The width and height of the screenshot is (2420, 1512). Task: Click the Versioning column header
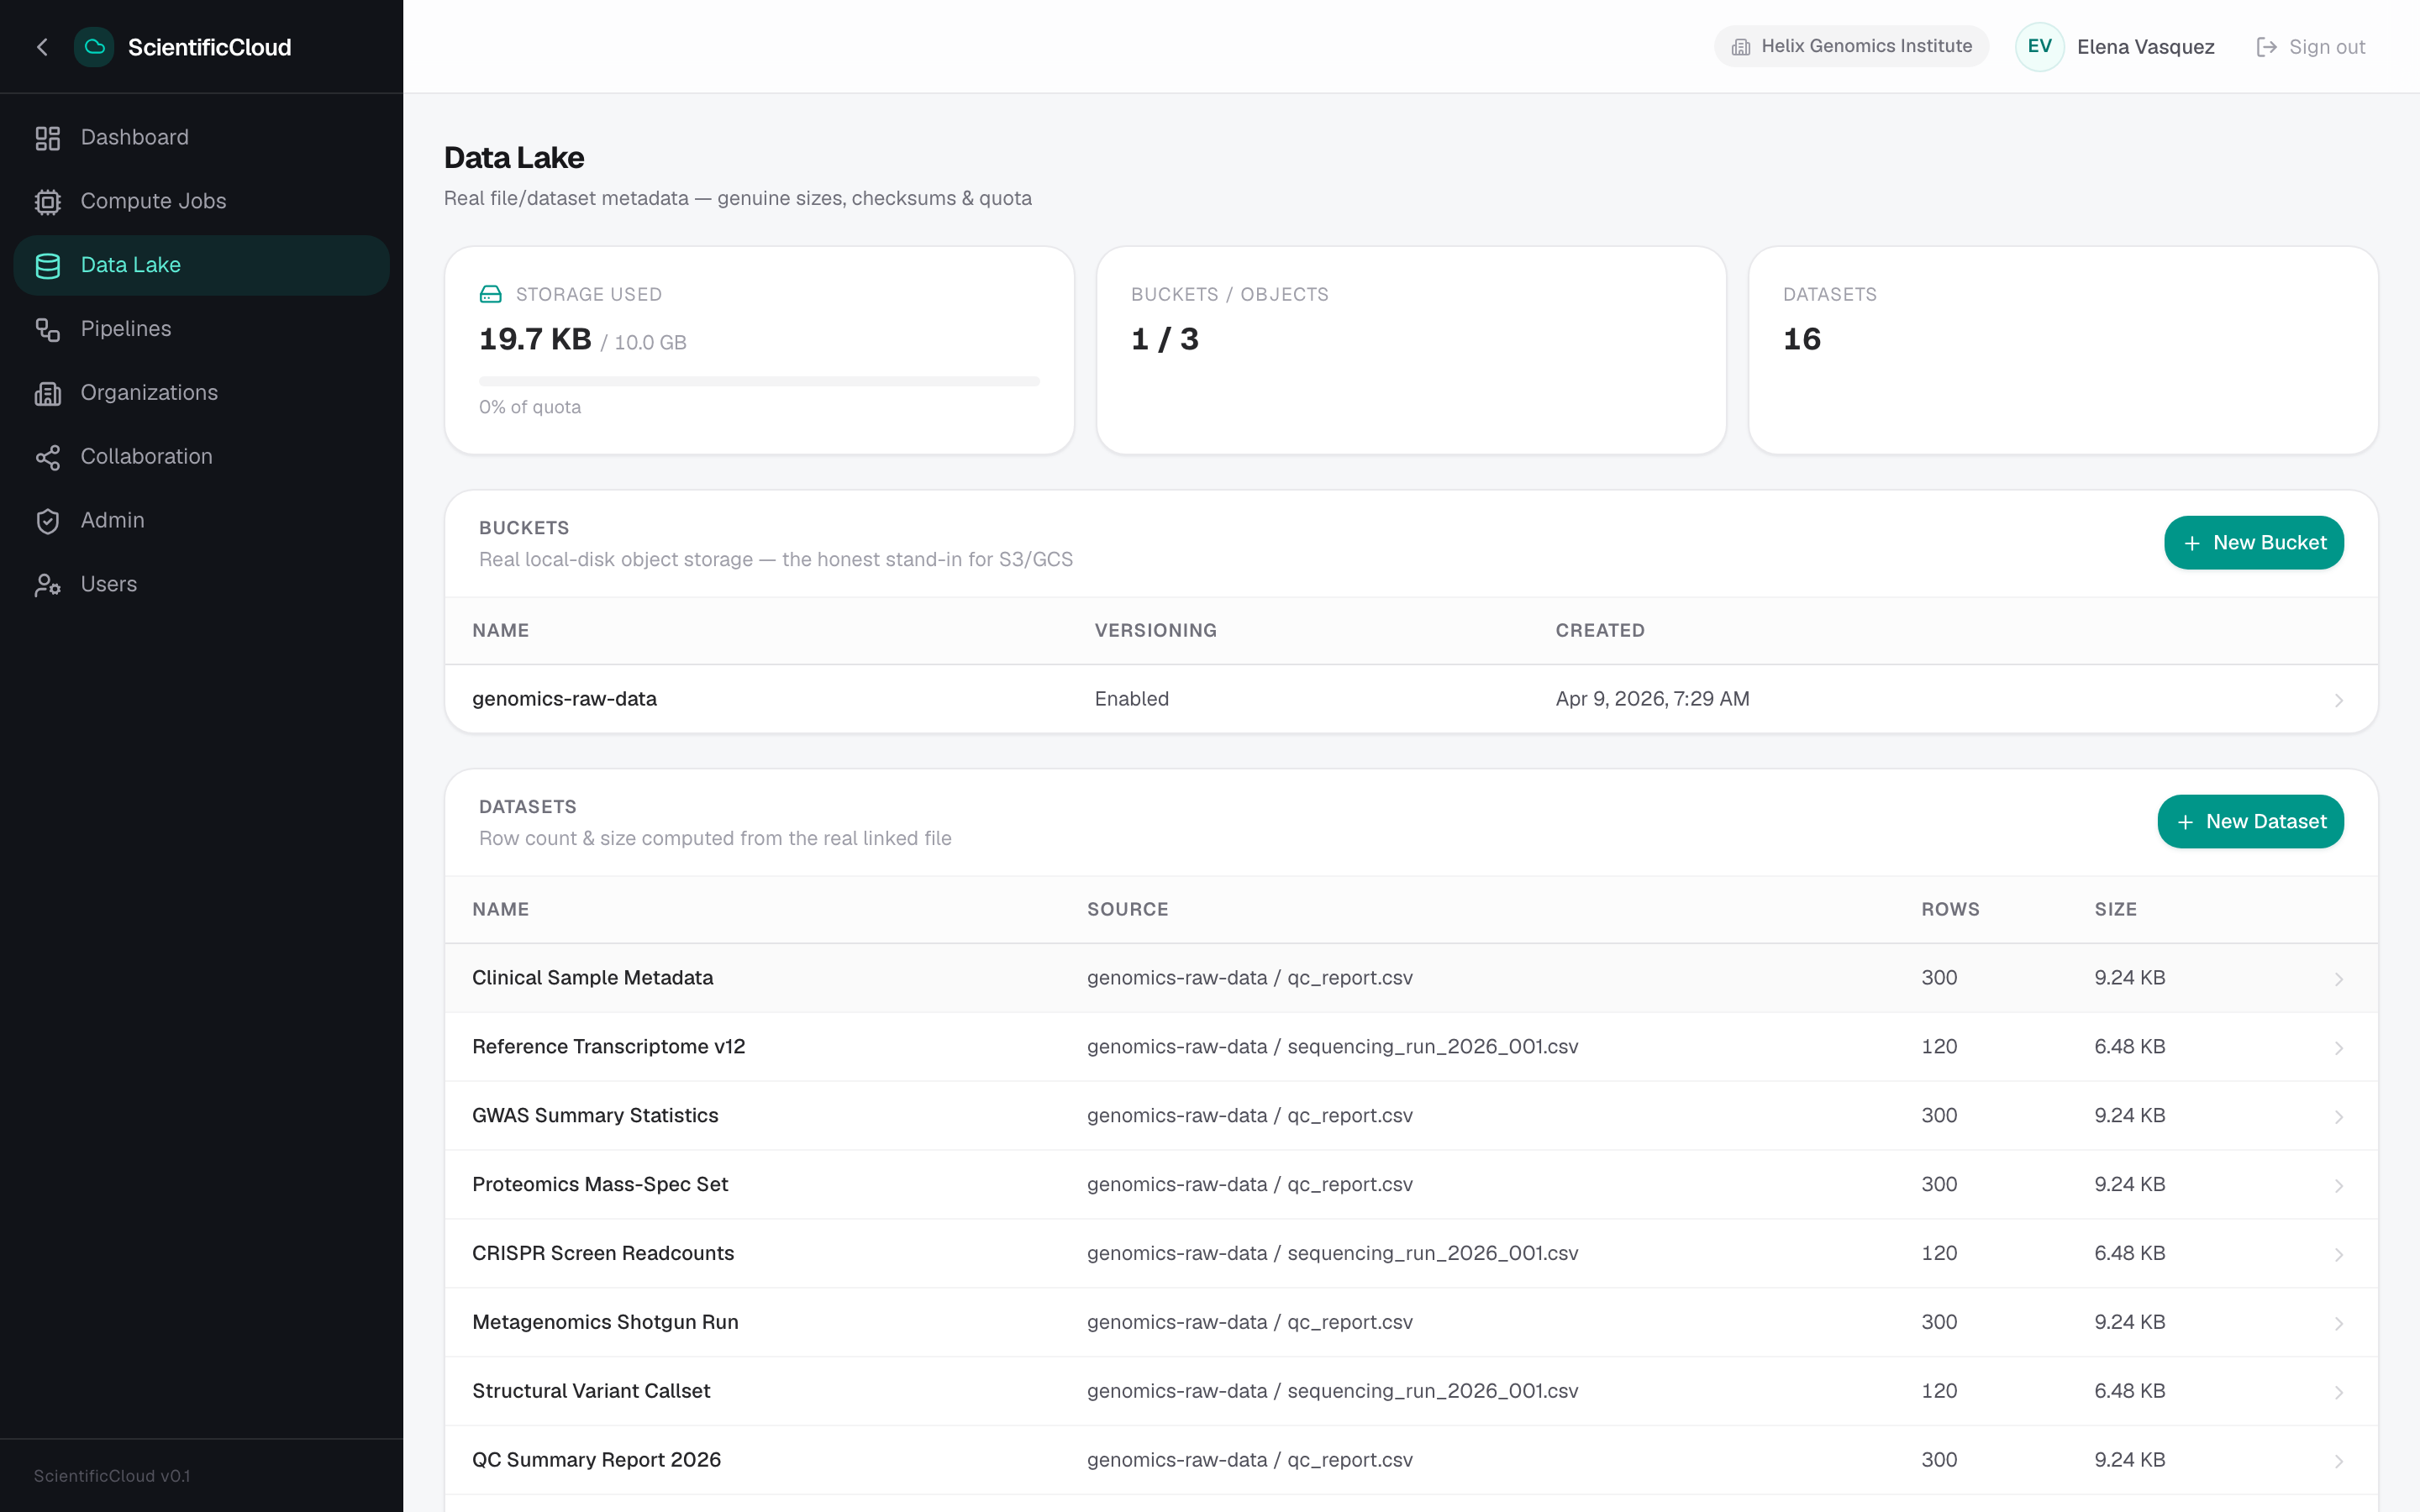1155,631
